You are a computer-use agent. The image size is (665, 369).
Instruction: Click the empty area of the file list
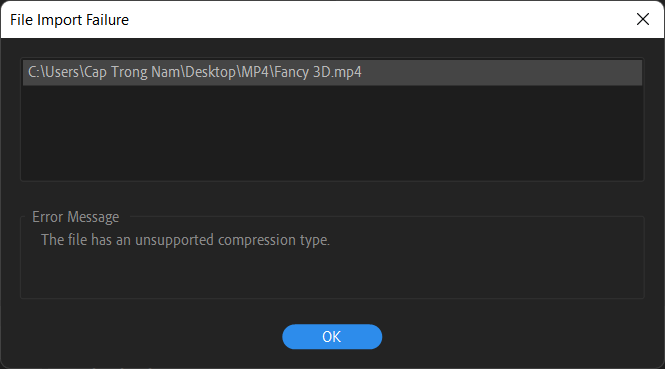tap(332, 132)
